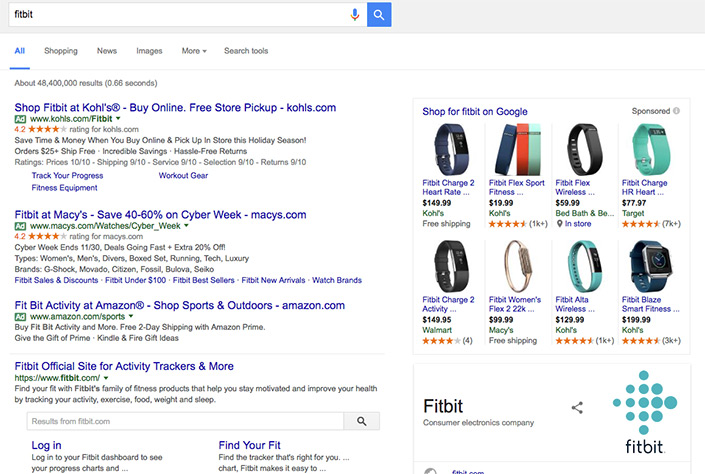This screenshot has width=705, height=474.
Task: Click the Fitbit Alta Wireless title
Action: 575,304
